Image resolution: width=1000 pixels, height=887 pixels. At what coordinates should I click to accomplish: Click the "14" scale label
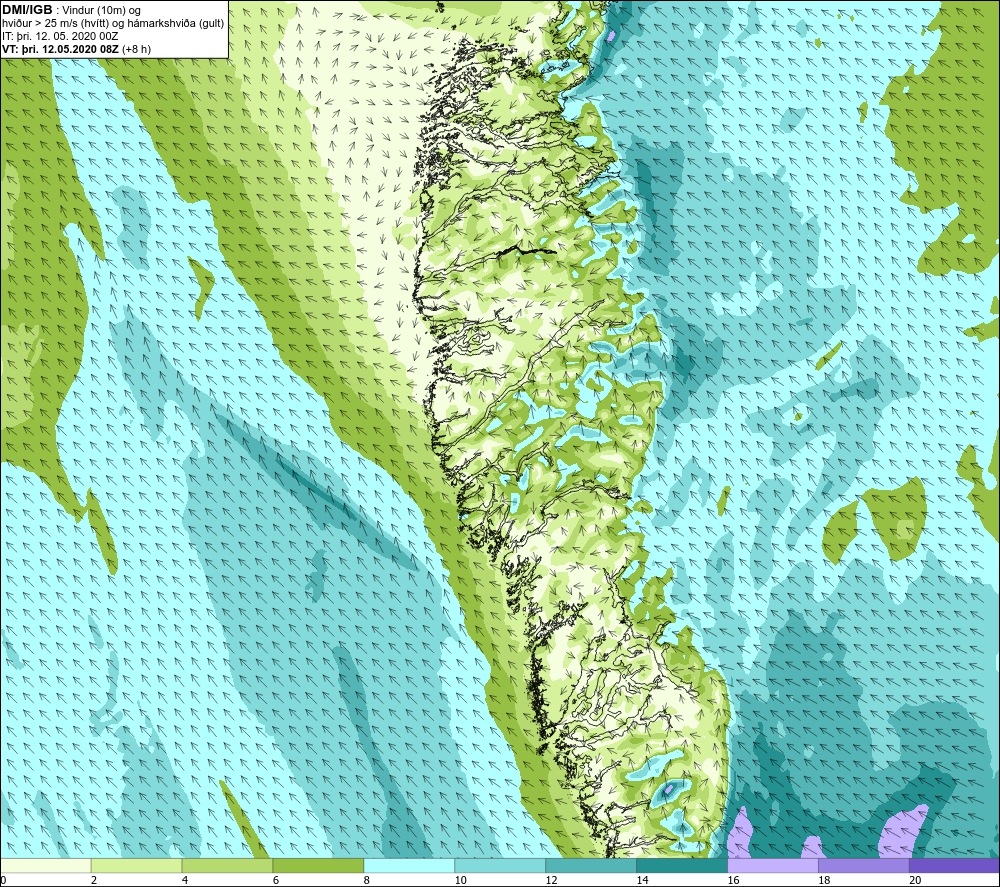point(642,880)
